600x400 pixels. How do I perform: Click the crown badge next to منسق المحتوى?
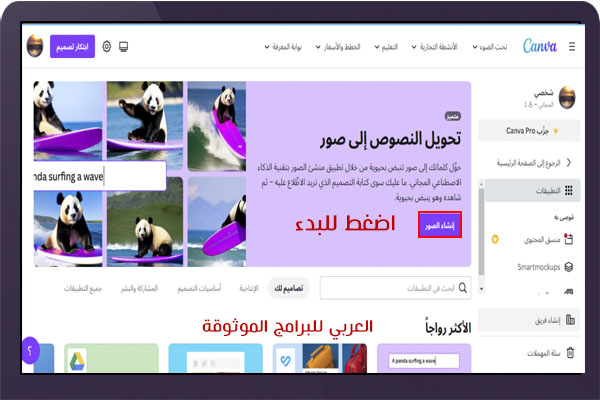pyautogui.click(x=495, y=239)
